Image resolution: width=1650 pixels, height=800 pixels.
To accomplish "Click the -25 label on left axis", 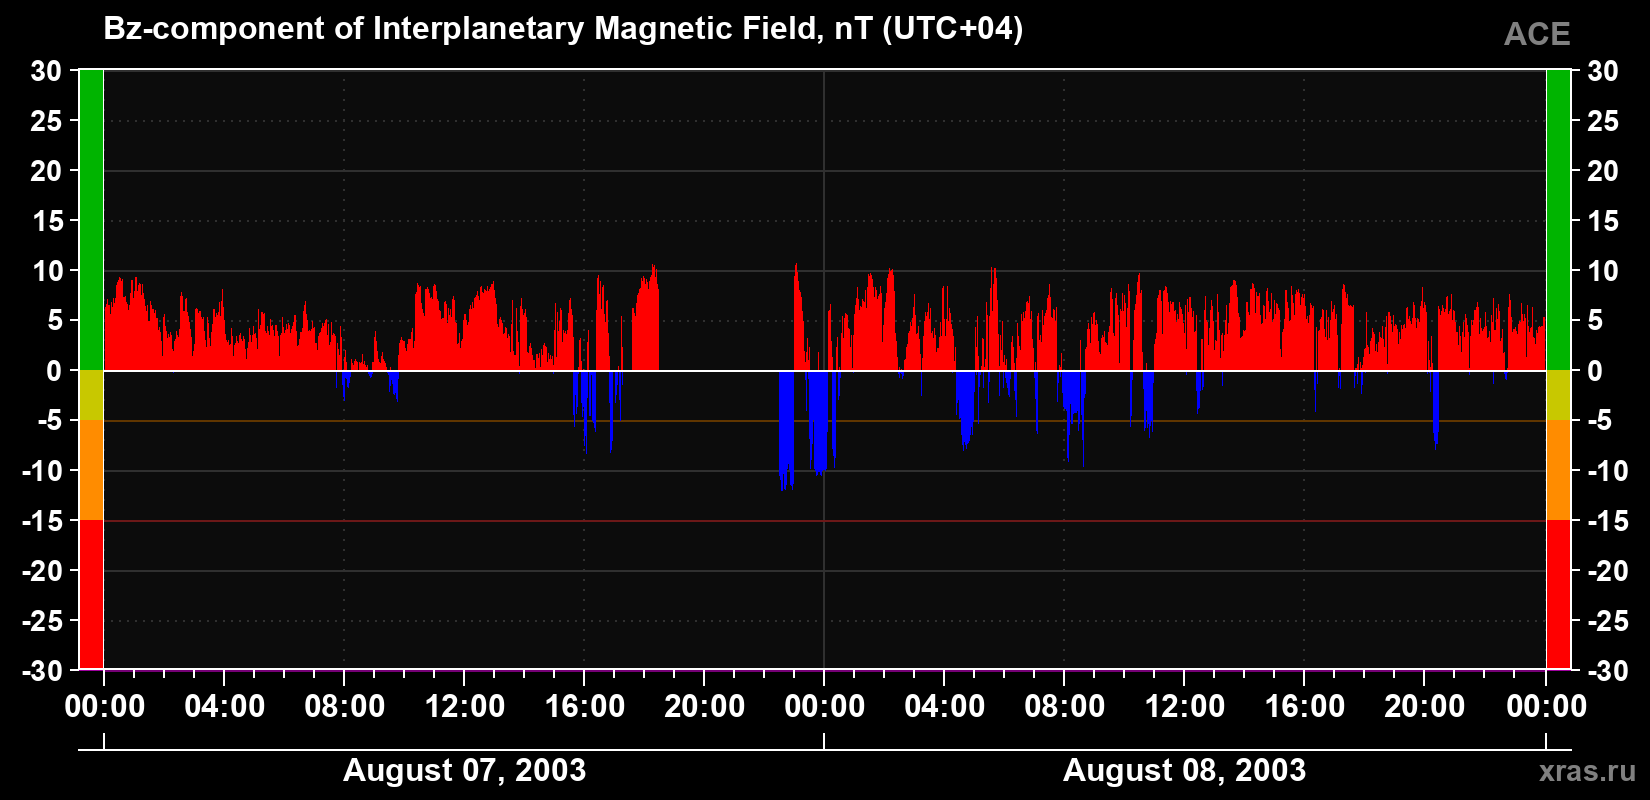I will pyautogui.click(x=42, y=621).
